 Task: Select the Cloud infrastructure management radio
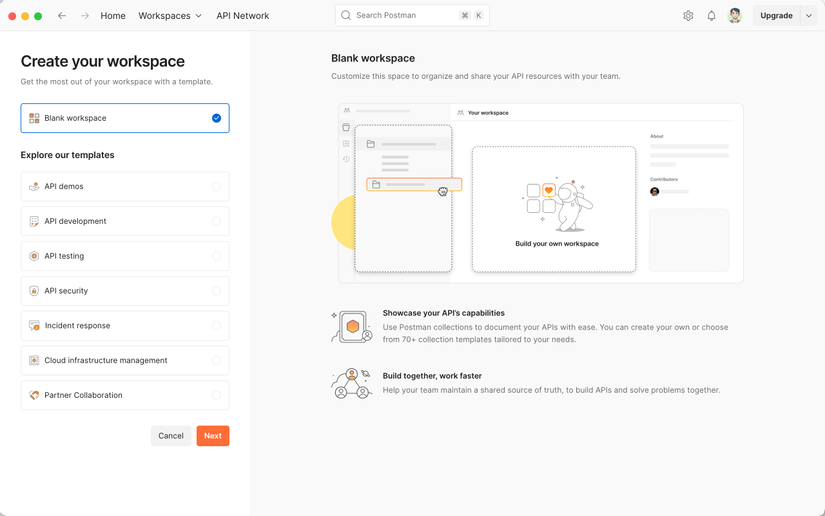click(216, 360)
